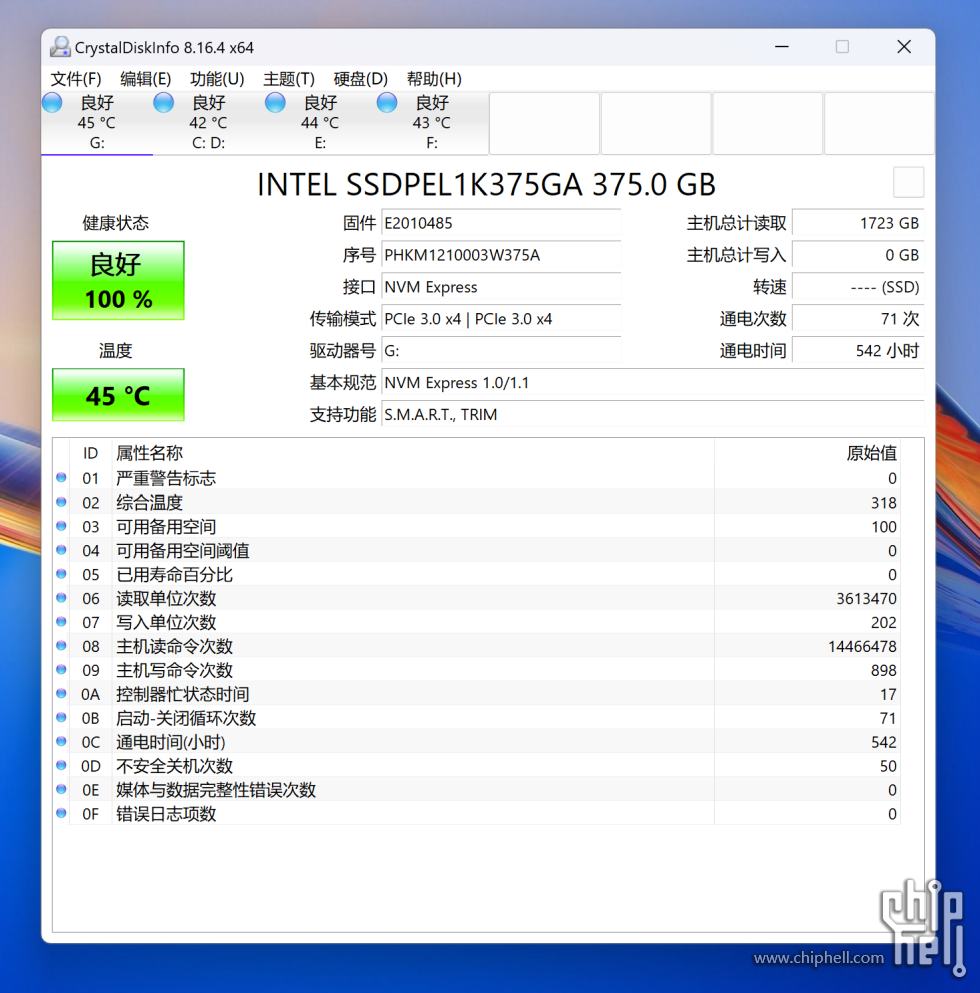Screen dimensions: 980x993
Task: Select the 不安全关机次数 attribute row
Action: (478, 766)
